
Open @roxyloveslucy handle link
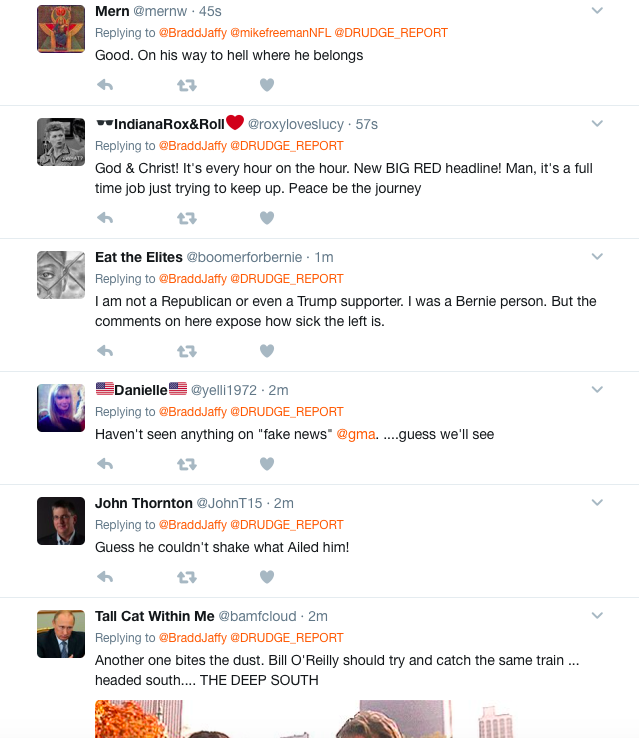coord(296,124)
